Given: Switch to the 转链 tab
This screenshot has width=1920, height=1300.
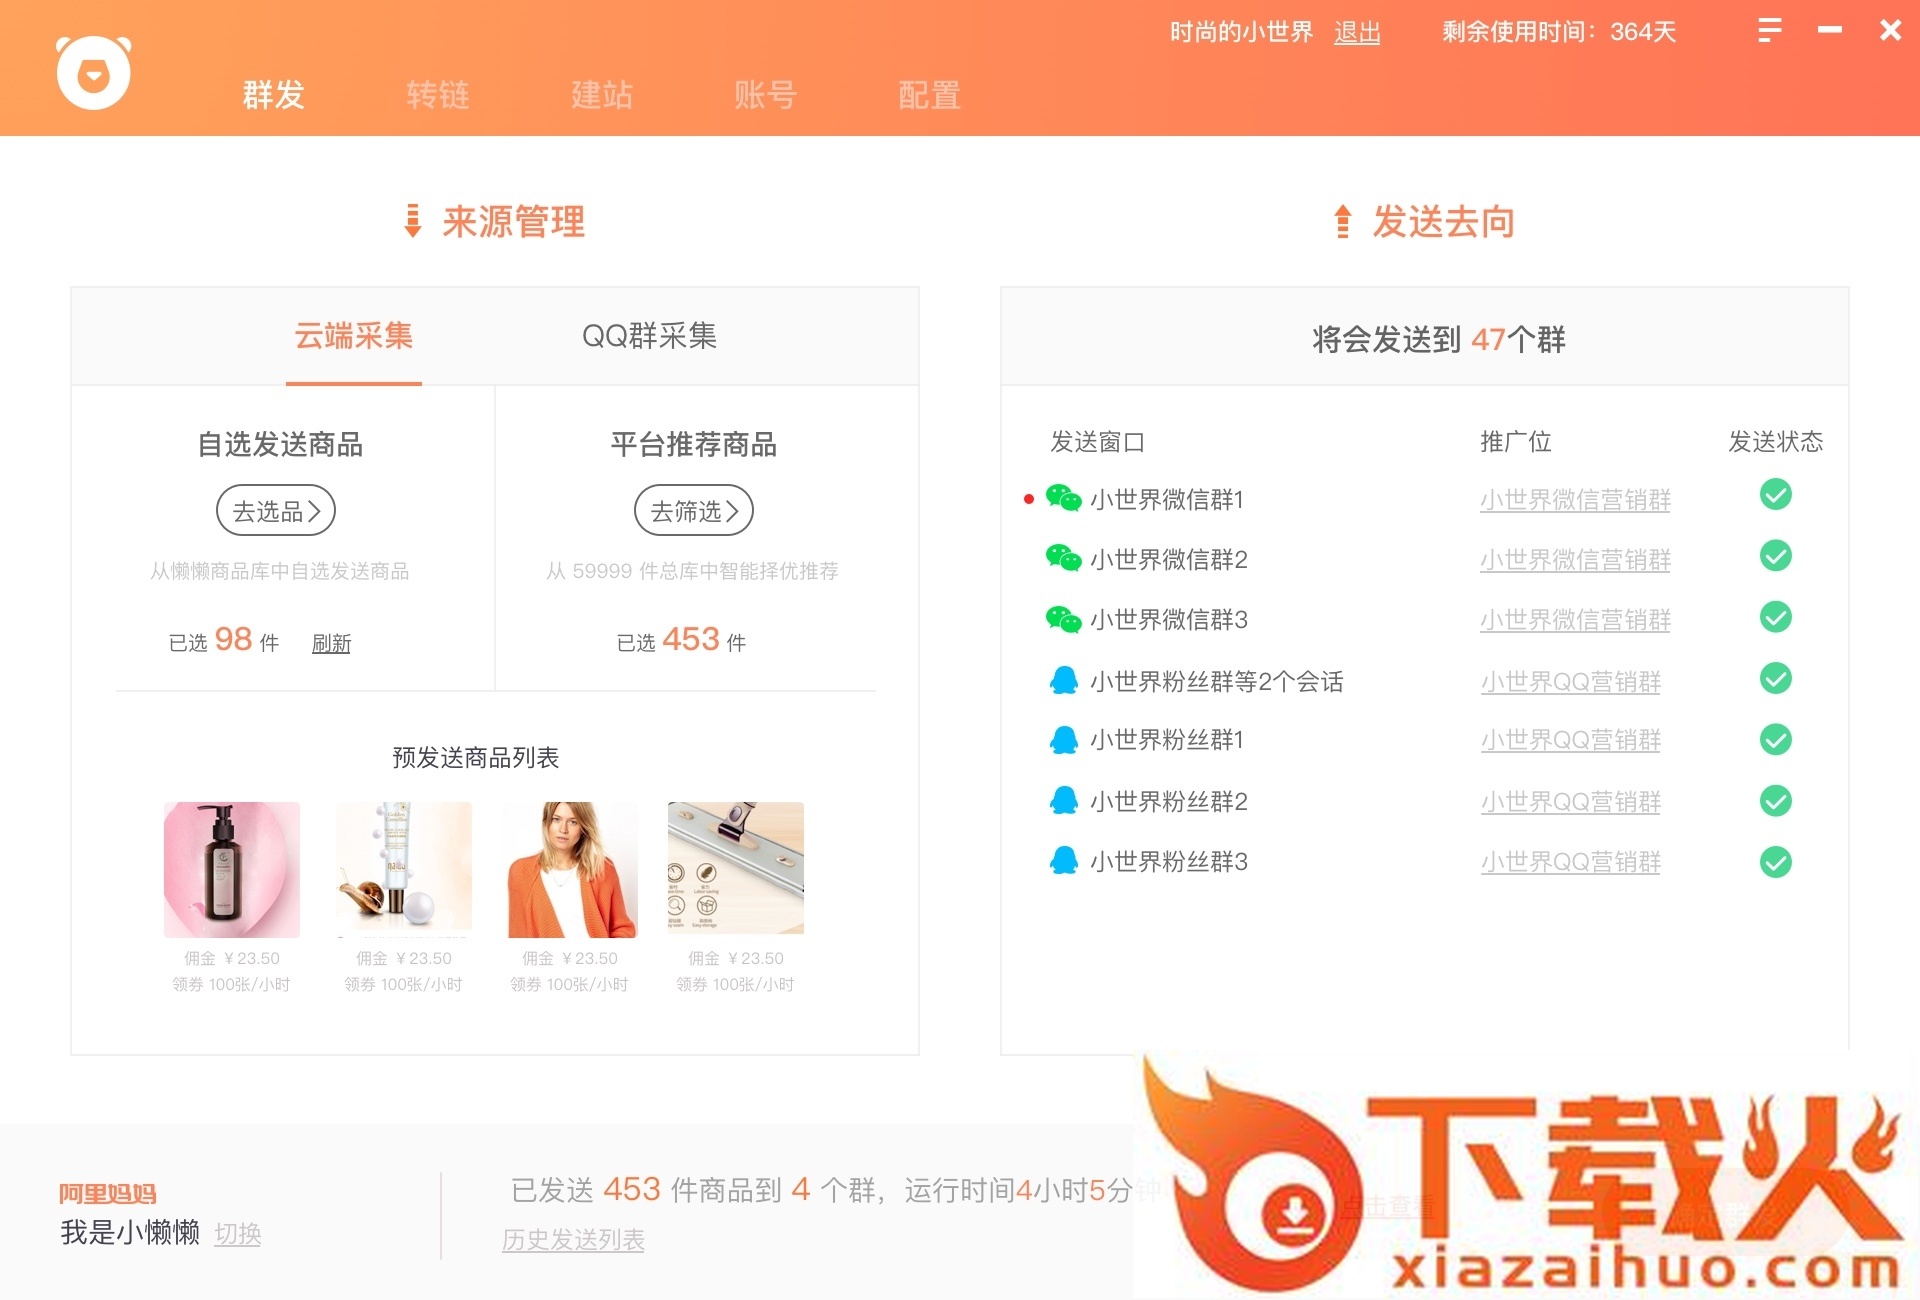Looking at the screenshot, I should 437,95.
